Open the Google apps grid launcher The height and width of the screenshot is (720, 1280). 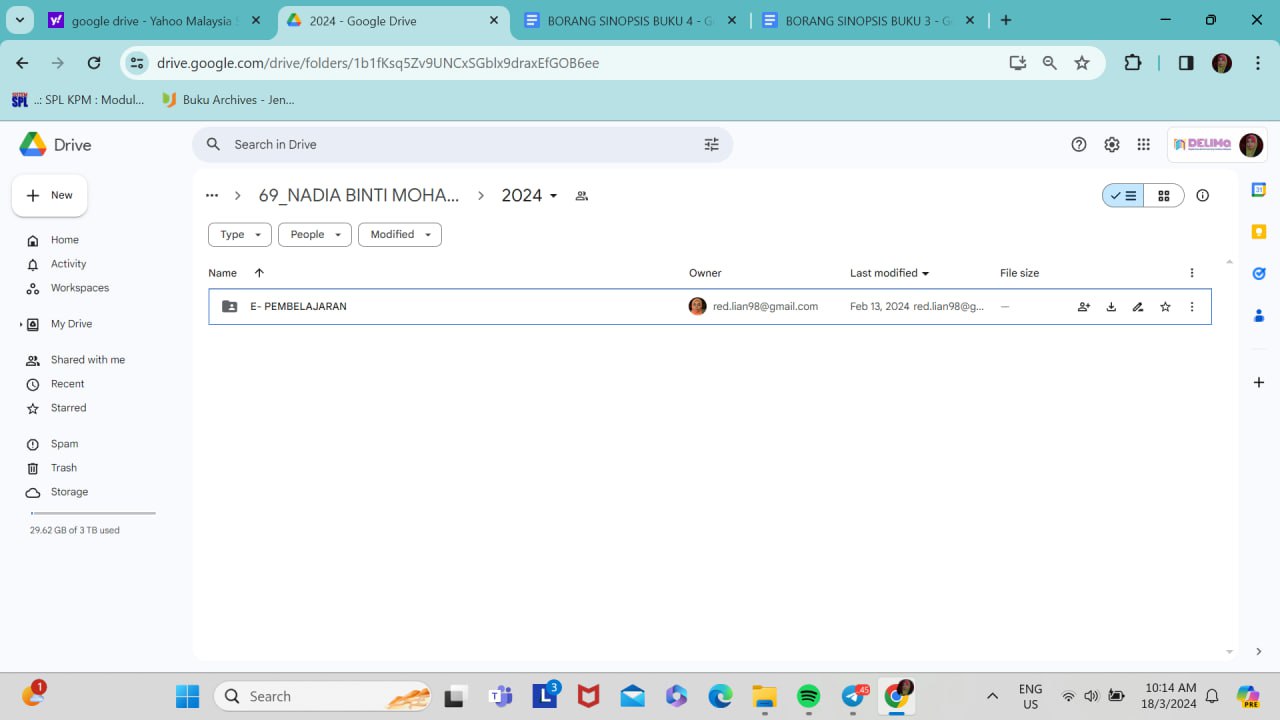(x=1143, y=144)
